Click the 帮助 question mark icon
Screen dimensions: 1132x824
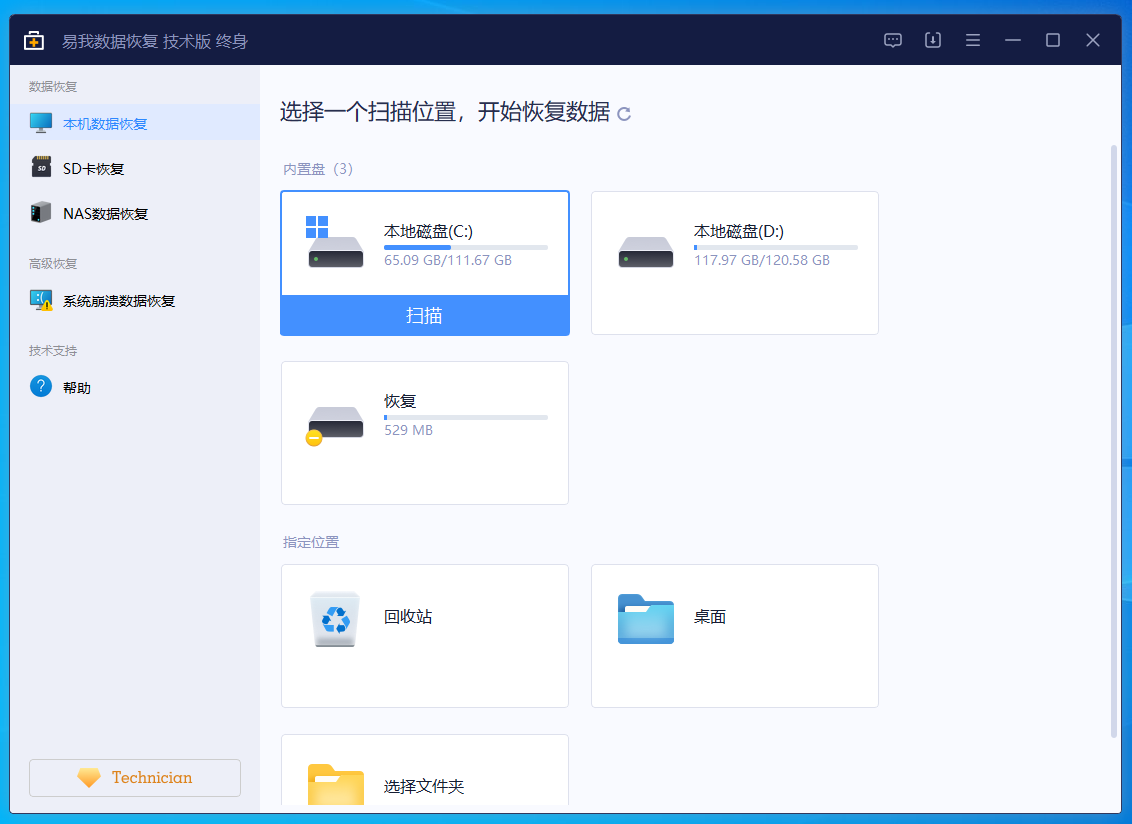point(41,387)
